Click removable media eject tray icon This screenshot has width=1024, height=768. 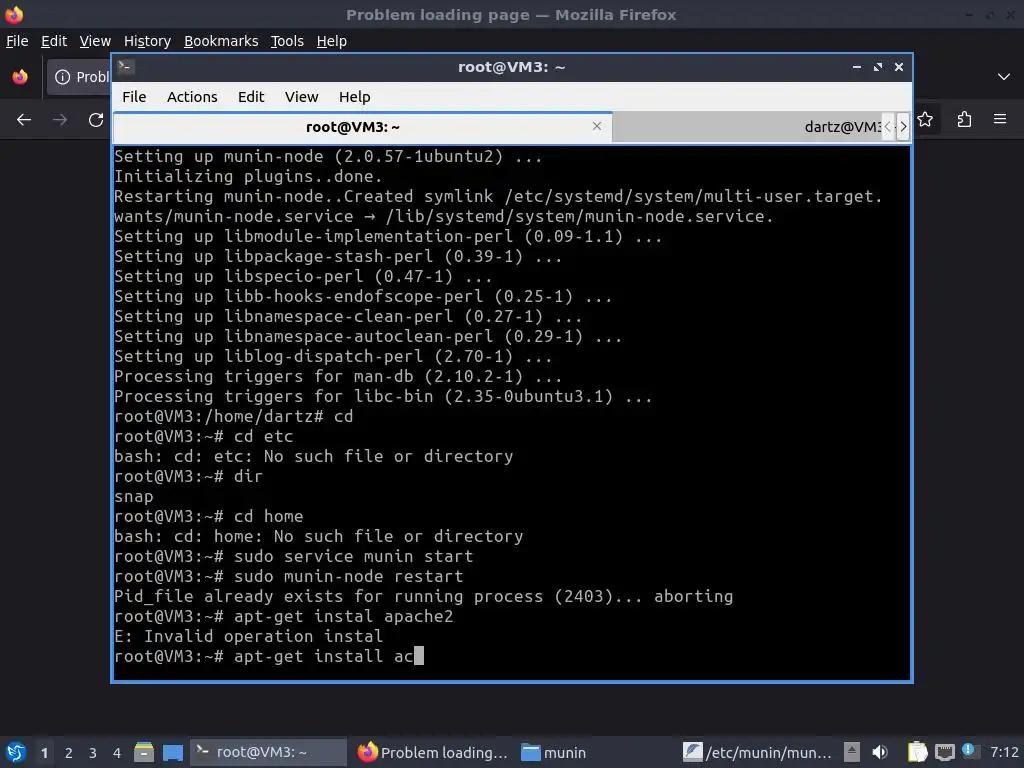point(851,752)
